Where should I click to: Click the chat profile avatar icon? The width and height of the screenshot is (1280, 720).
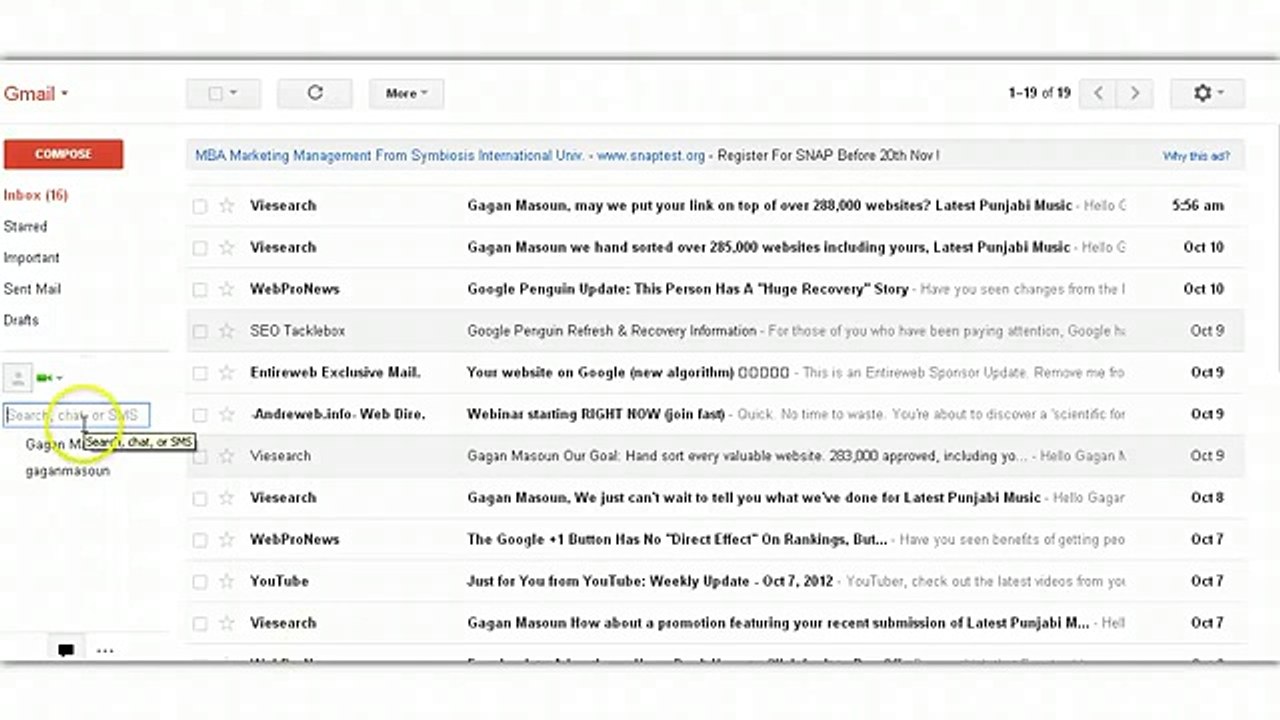(x=17, y=377)
